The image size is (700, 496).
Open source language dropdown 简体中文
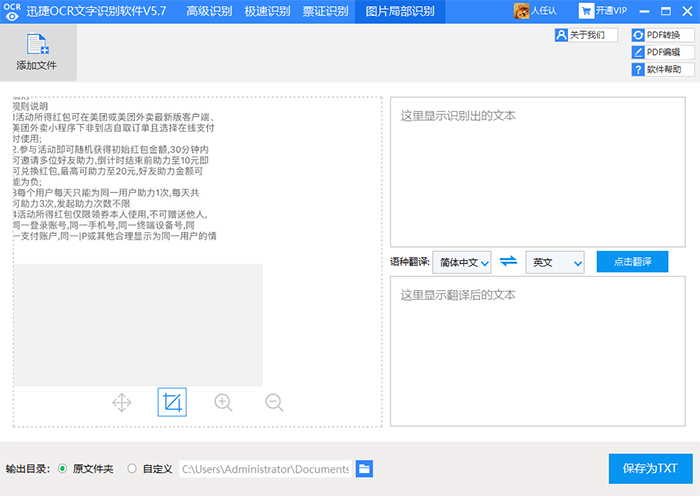[x=462, y=263]
